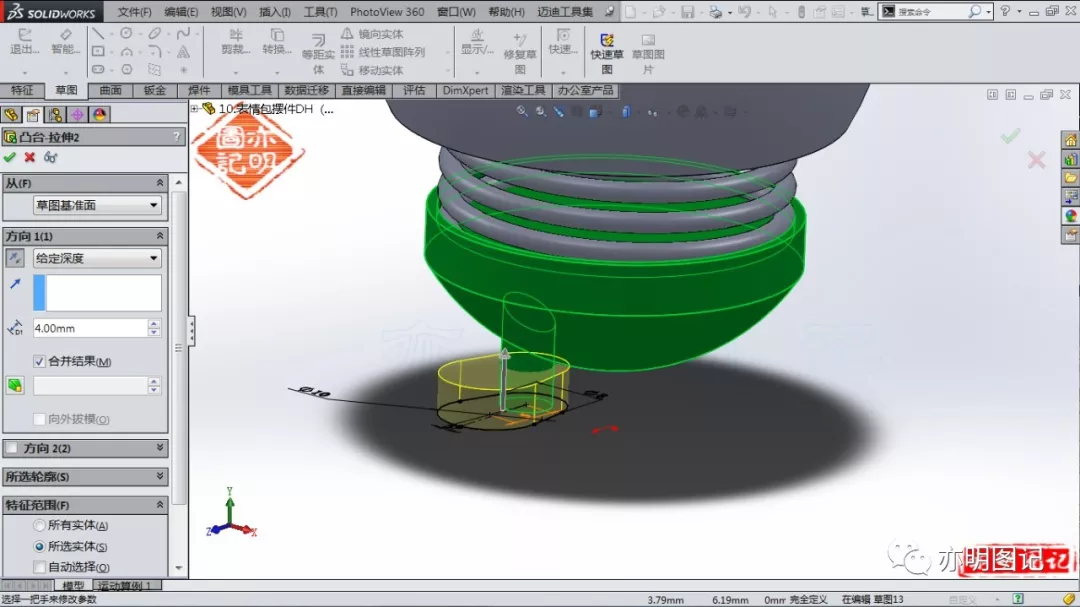Expand the design tree node 10.表情包摆件DH
Viewport: 1080px width, 607px height.
point(195,109)
